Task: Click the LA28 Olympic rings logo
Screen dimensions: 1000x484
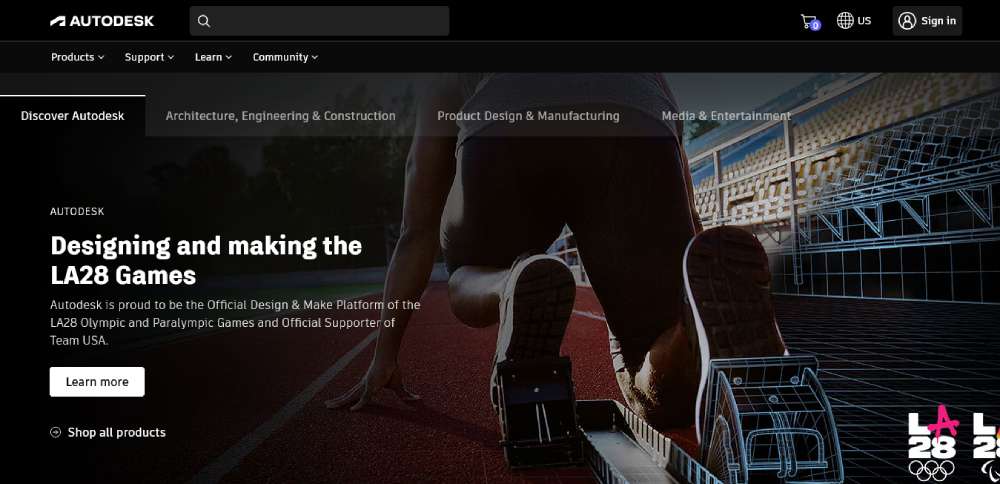Action: pos(932,444)
